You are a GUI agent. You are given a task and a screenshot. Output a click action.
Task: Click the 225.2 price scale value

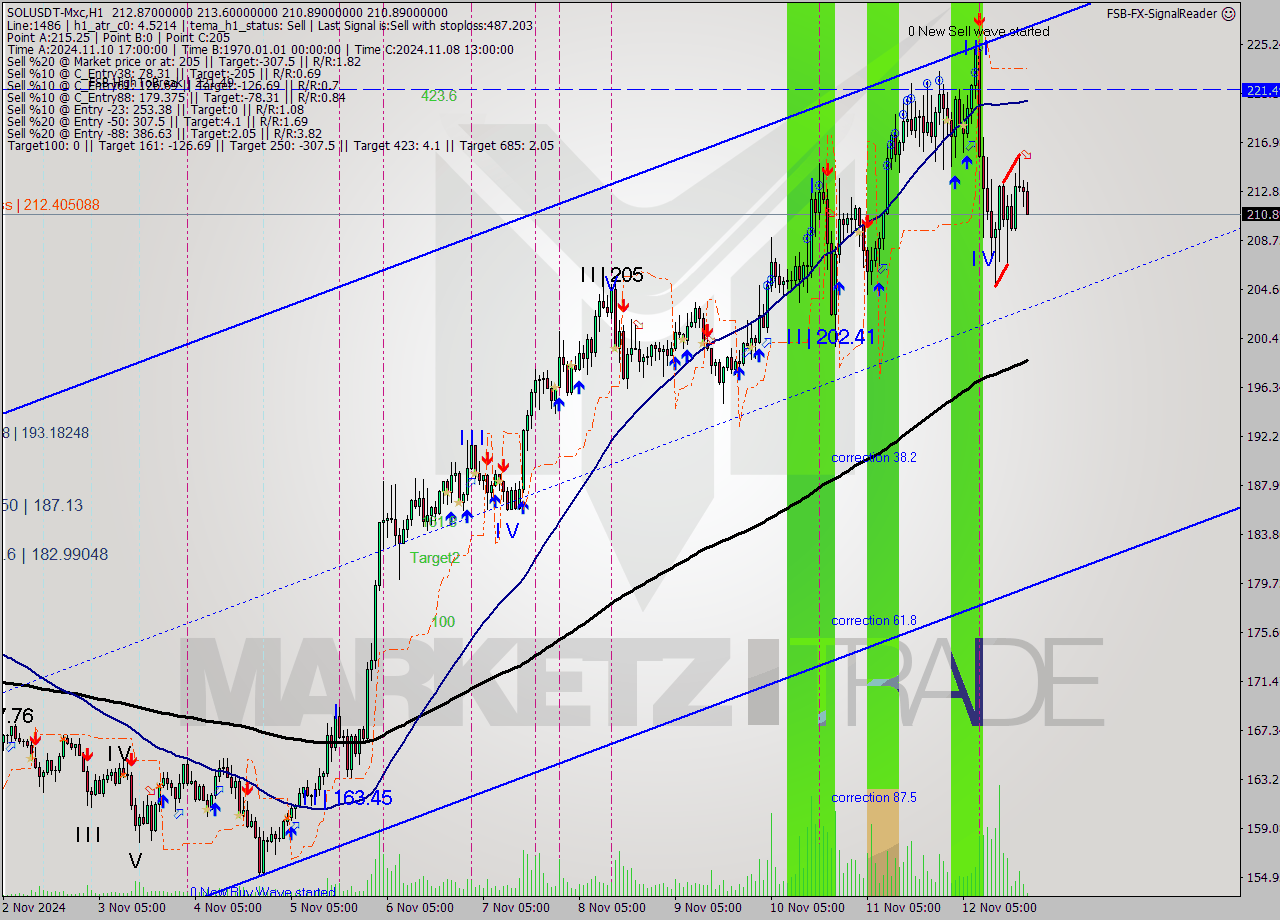[1262, 44]
